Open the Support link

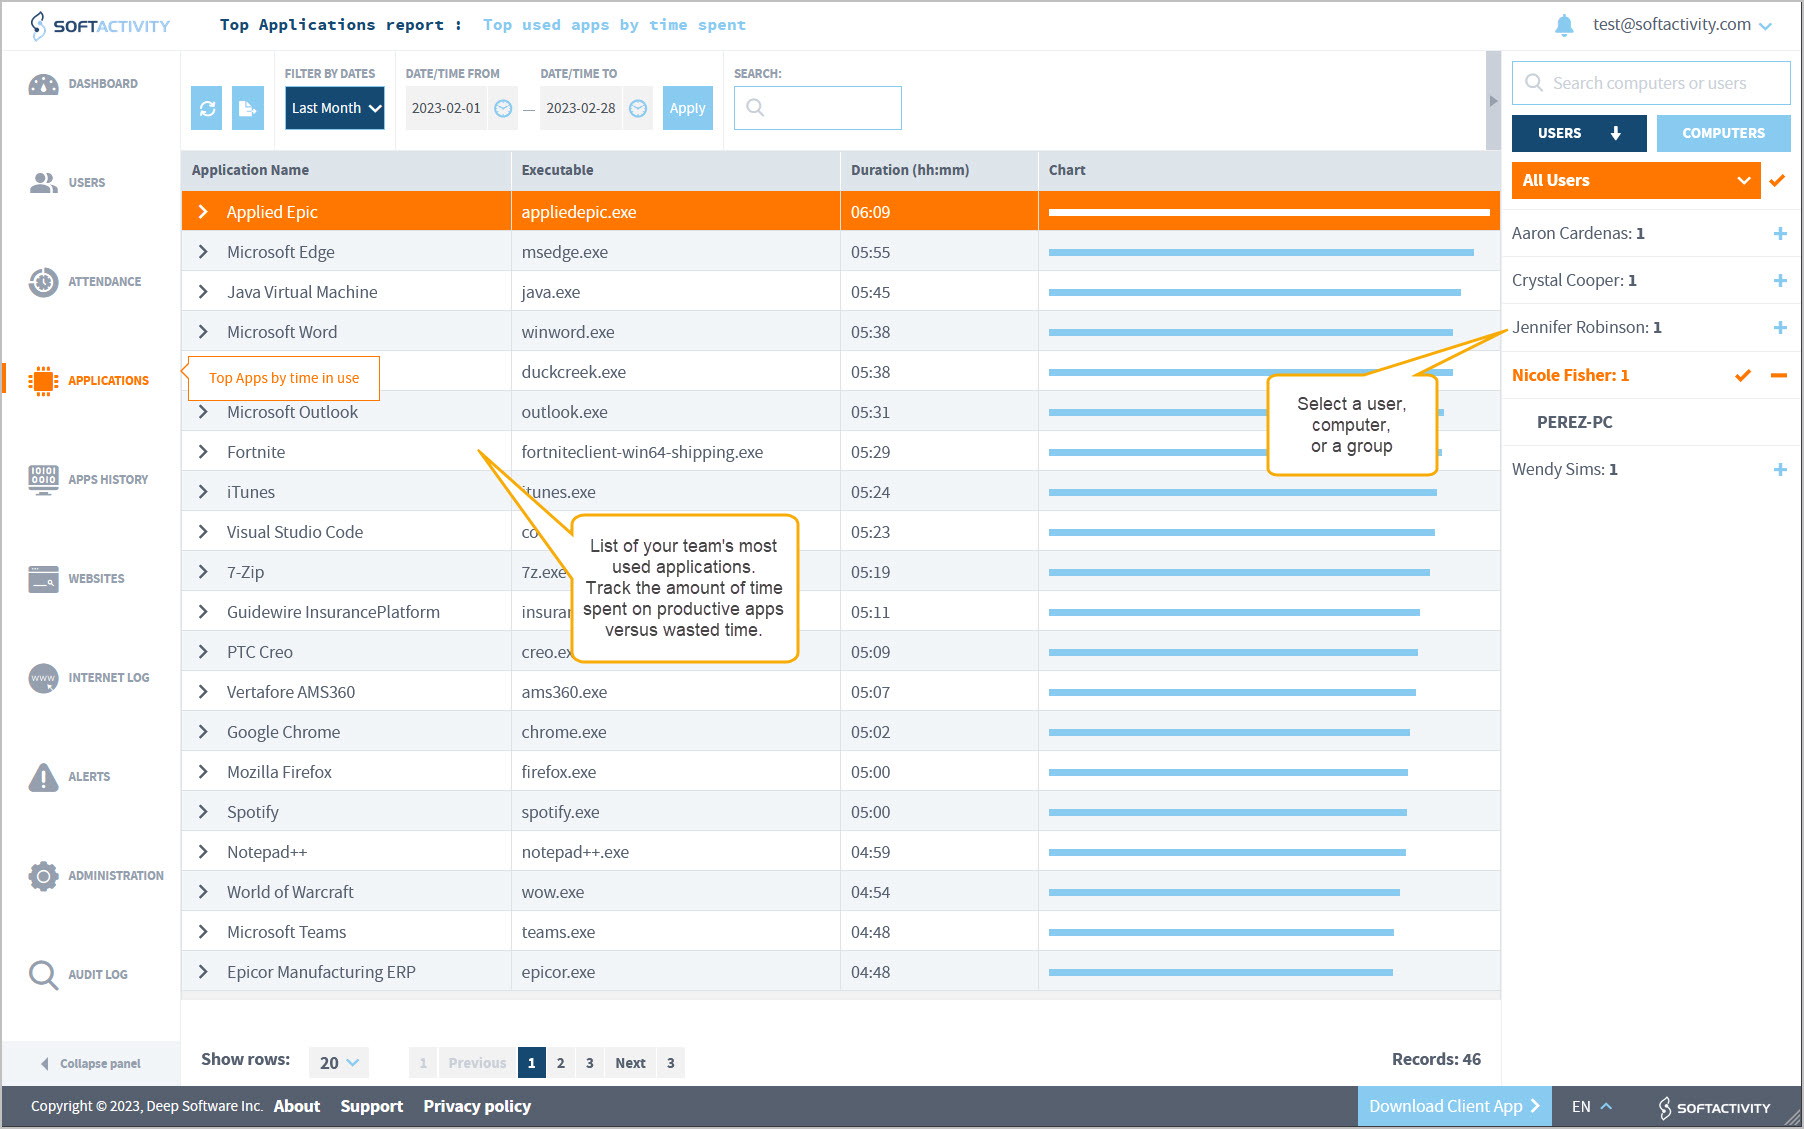[x=372, y=1106]
